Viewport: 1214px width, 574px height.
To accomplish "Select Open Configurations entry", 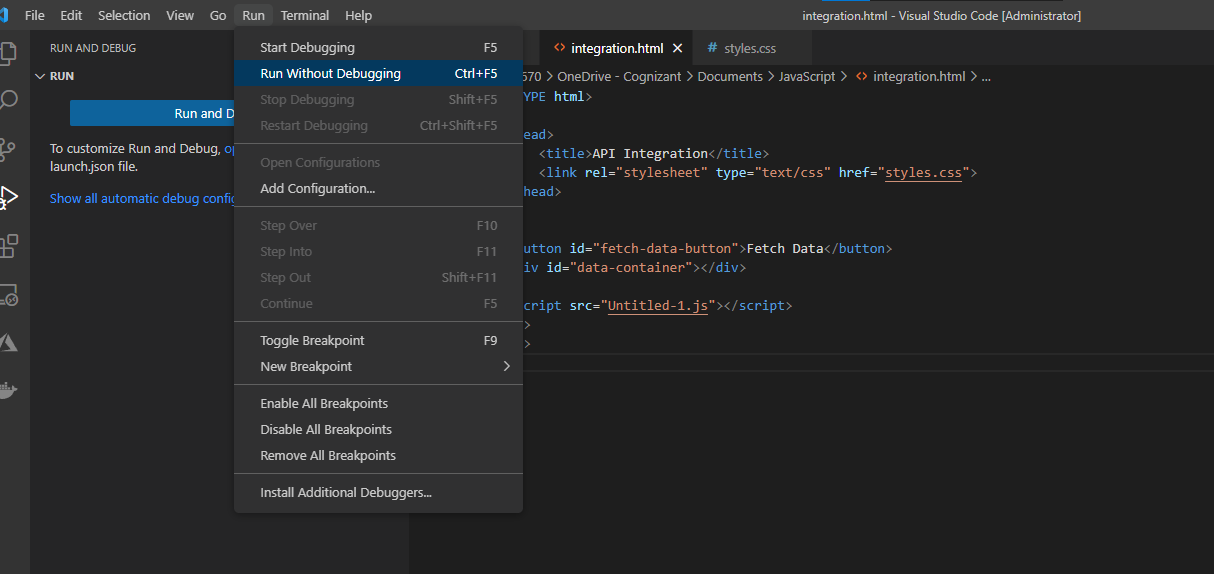I will pyautogui.click(x=378, y=162).
